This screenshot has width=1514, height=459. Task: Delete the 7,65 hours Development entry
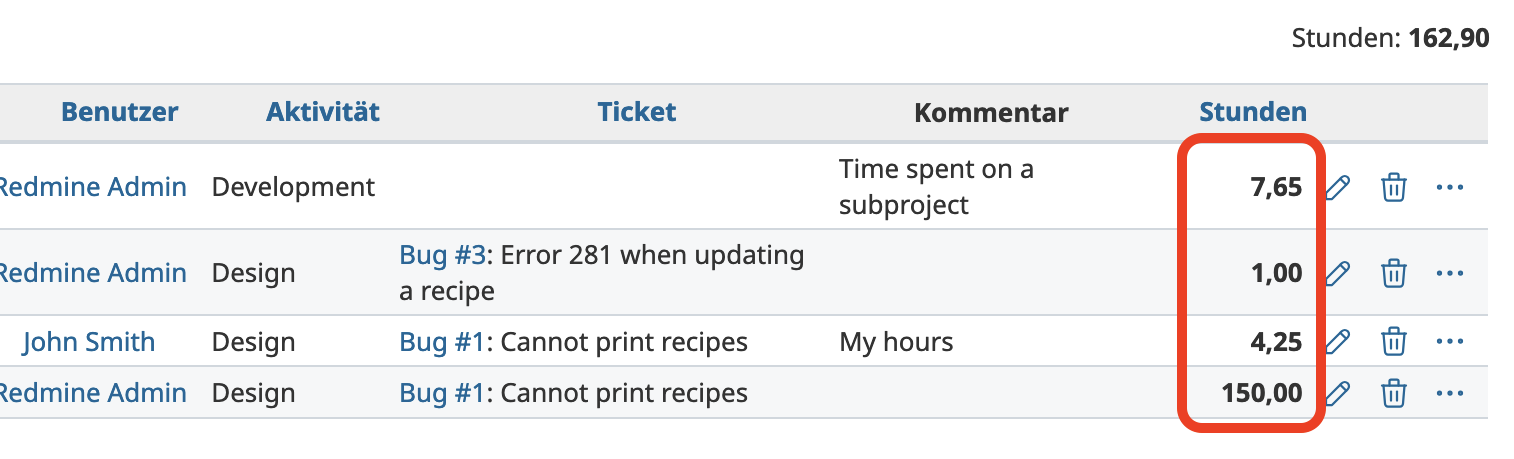1393,187
